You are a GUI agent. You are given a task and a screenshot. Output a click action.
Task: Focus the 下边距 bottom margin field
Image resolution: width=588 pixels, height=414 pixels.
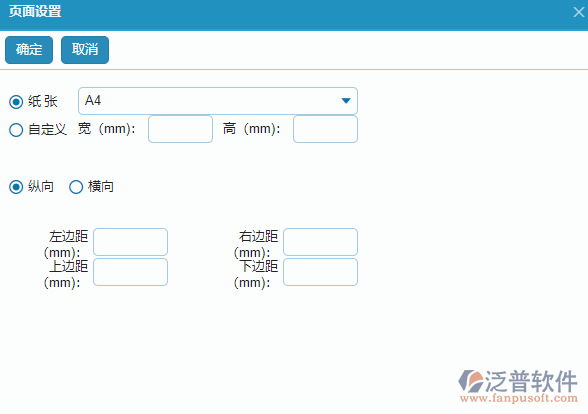pos(321,272)
